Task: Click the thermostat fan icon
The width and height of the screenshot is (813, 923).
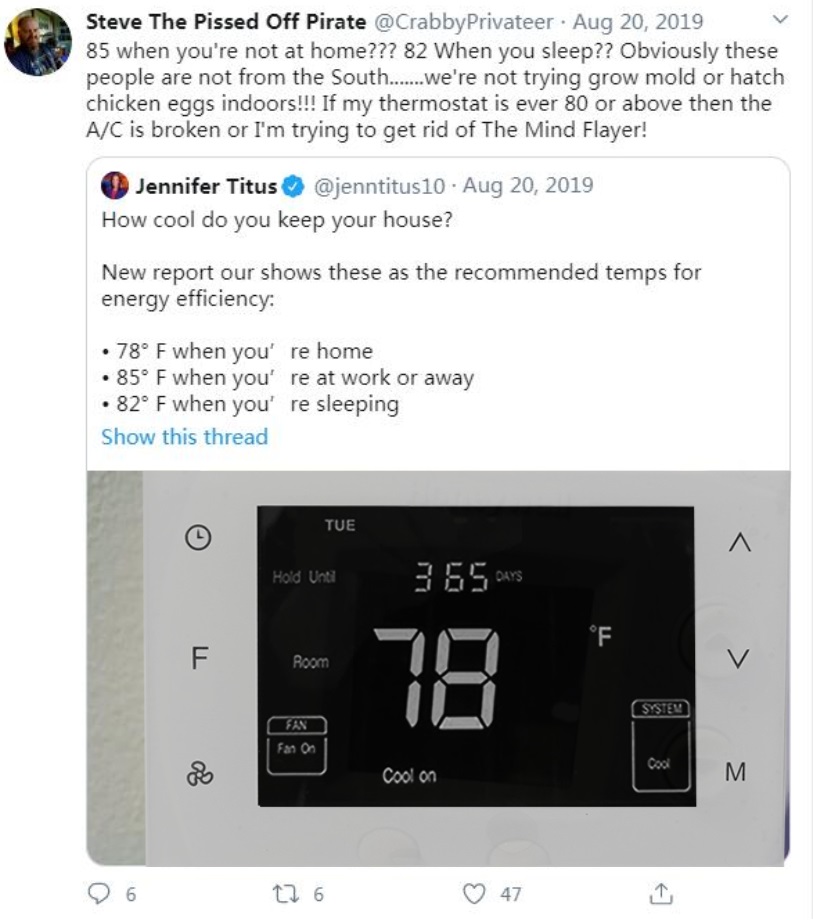Action: pyautogui.click(x=199, y=773)
